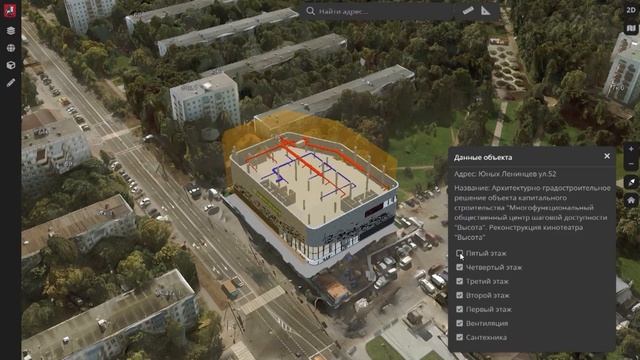Switch map to 2D view
The height and width of the screenshot is (360, 640).
(631, 10)
